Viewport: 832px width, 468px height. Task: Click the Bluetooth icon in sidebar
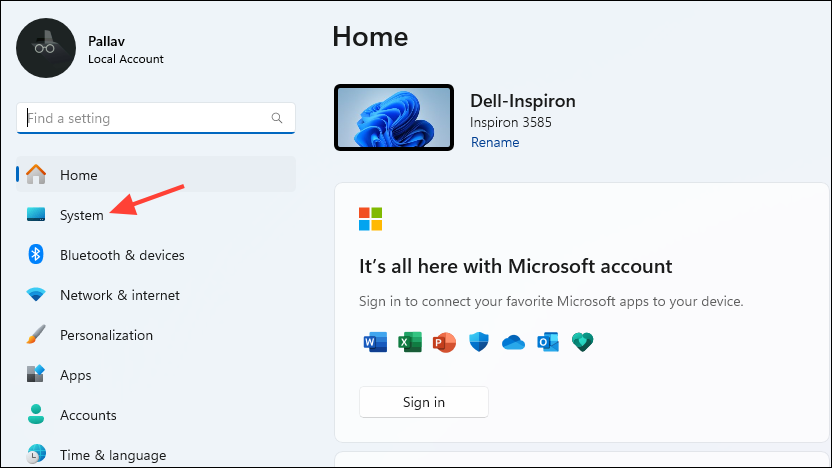[x=36, y=254]
